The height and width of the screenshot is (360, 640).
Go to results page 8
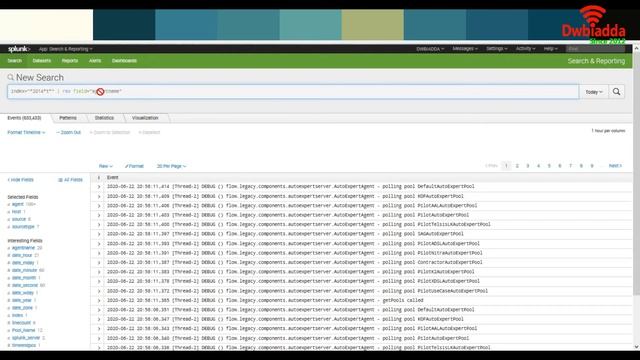(x=581, y=166)
